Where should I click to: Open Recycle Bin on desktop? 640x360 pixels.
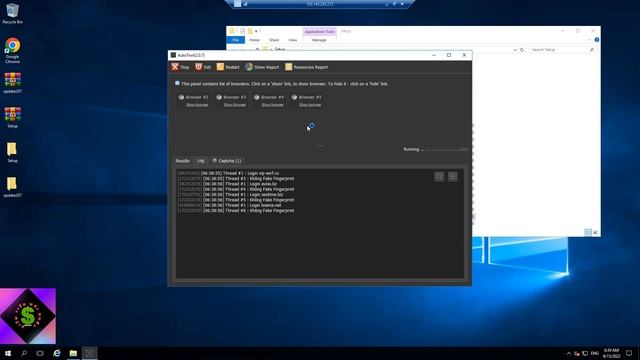(12, 13)
